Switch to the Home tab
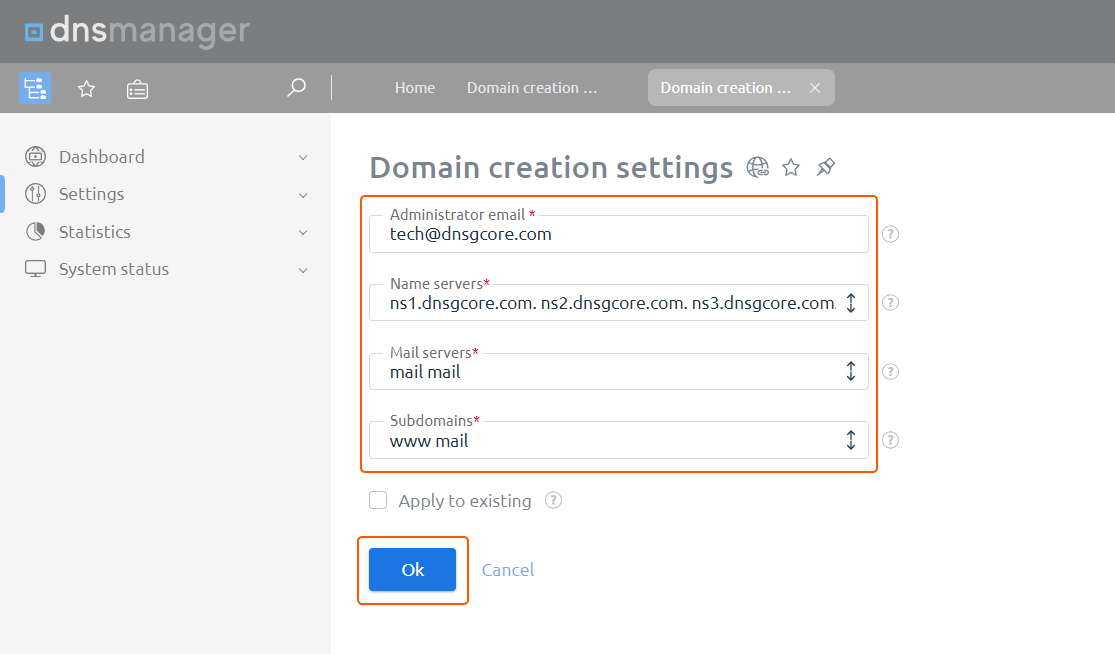The image size is (1115, 654). click(x=415, y=87)
